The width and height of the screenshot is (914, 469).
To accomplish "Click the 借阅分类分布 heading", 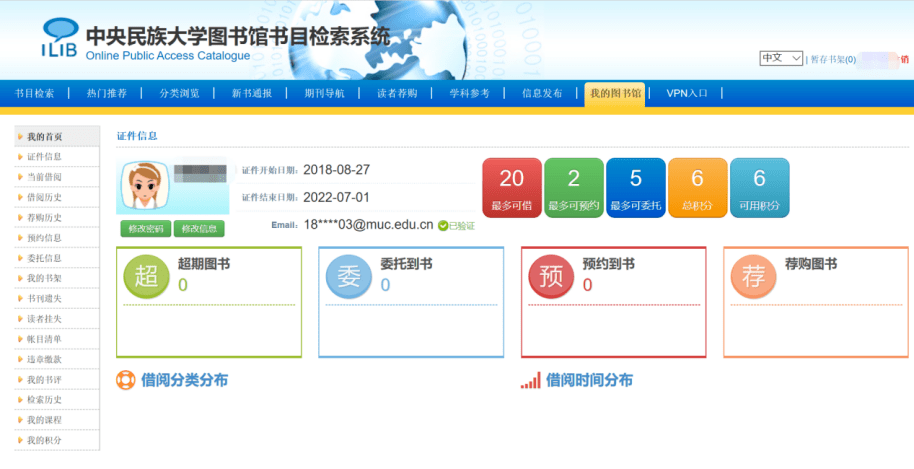I will click(184, 380).
